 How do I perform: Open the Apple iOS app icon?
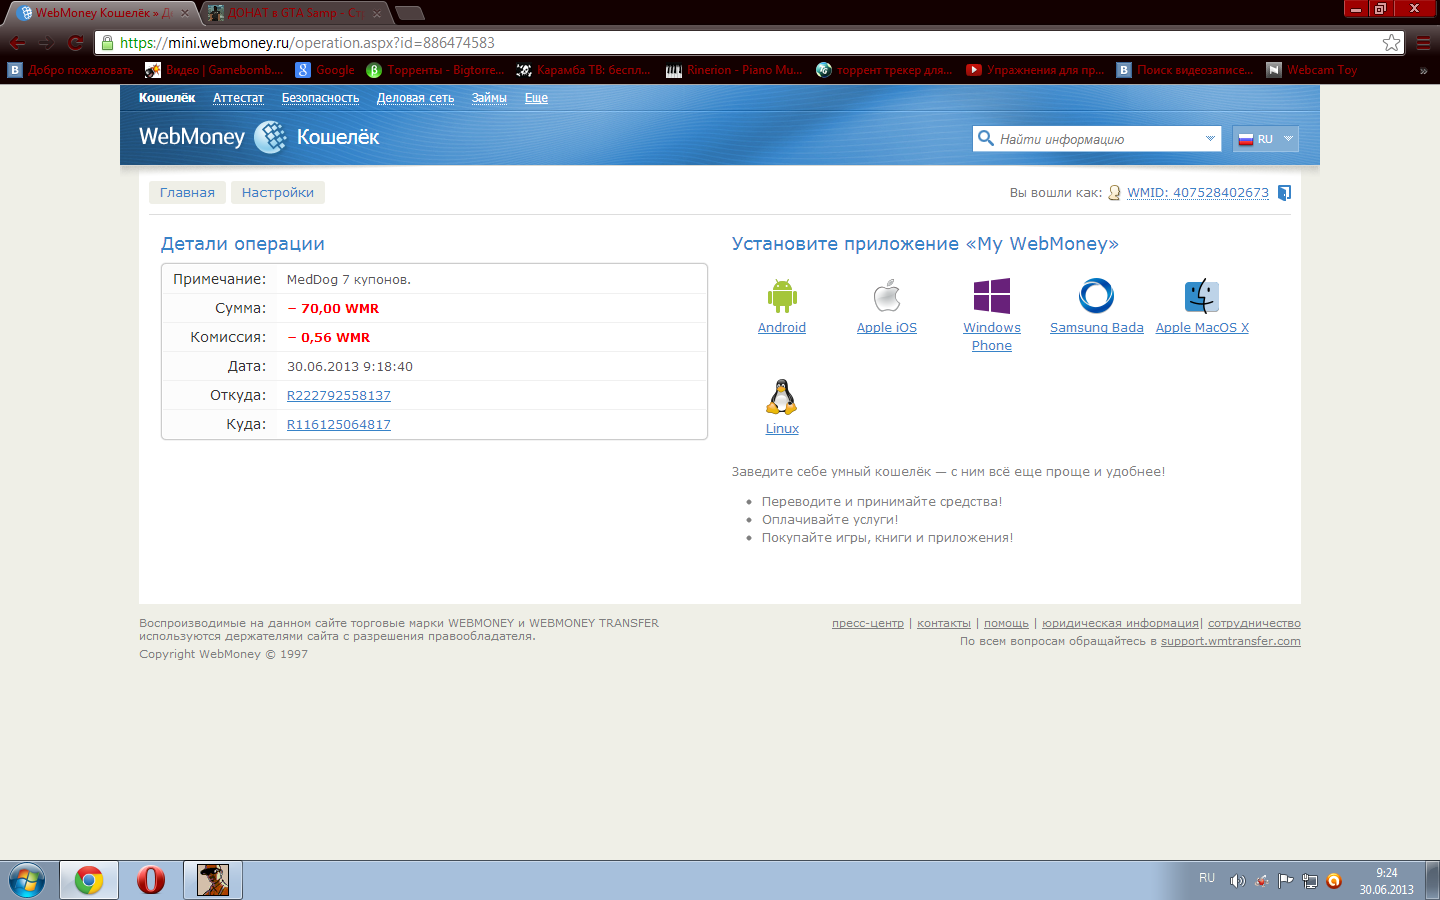887,296
